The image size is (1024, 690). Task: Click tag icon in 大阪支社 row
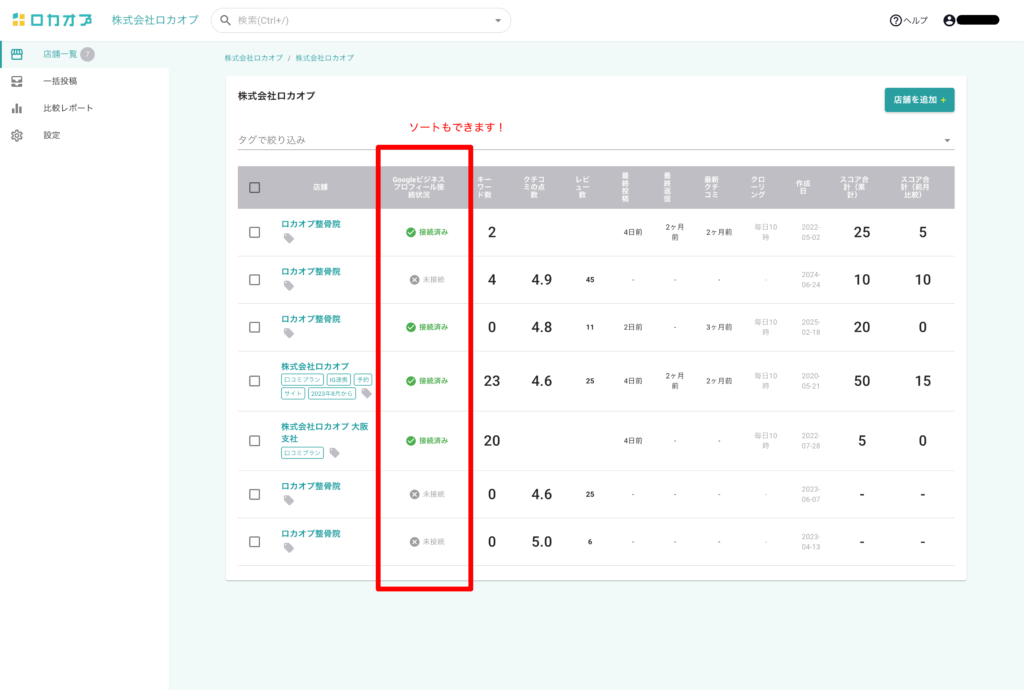334,452
